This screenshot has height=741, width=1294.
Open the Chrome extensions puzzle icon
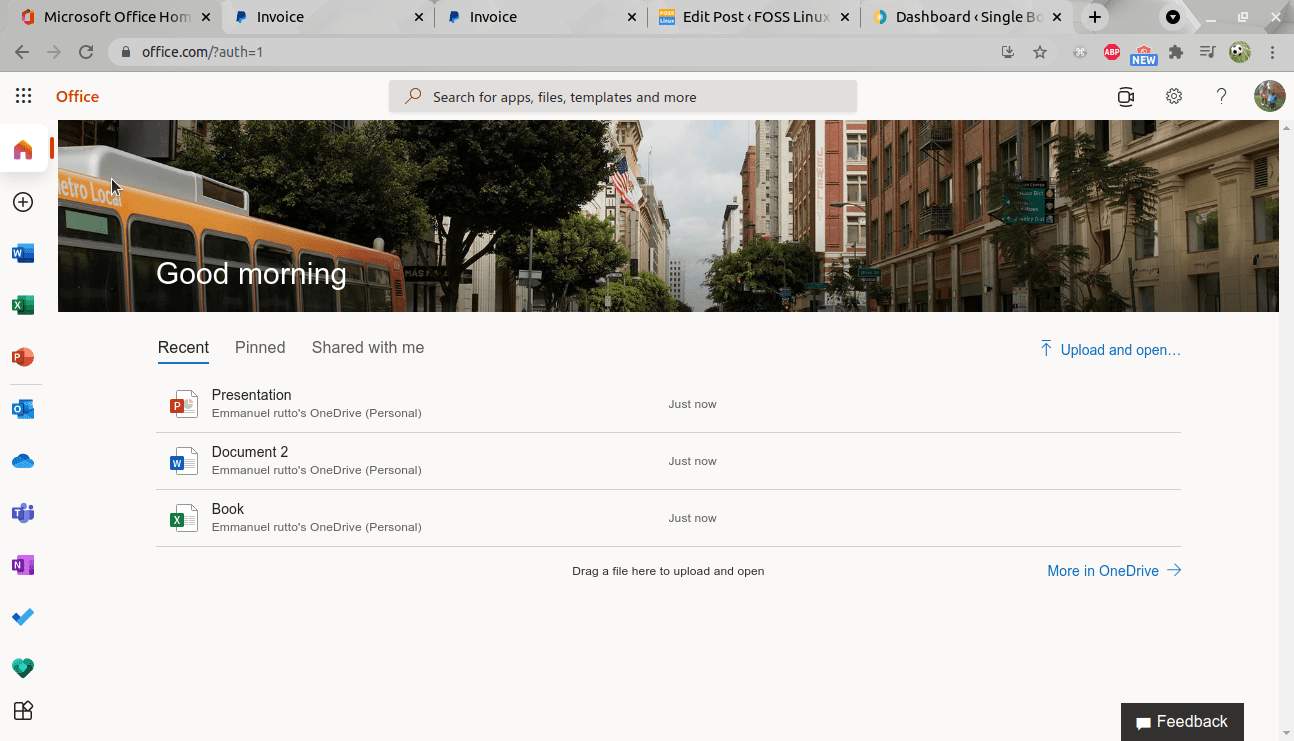point(1176,52)
